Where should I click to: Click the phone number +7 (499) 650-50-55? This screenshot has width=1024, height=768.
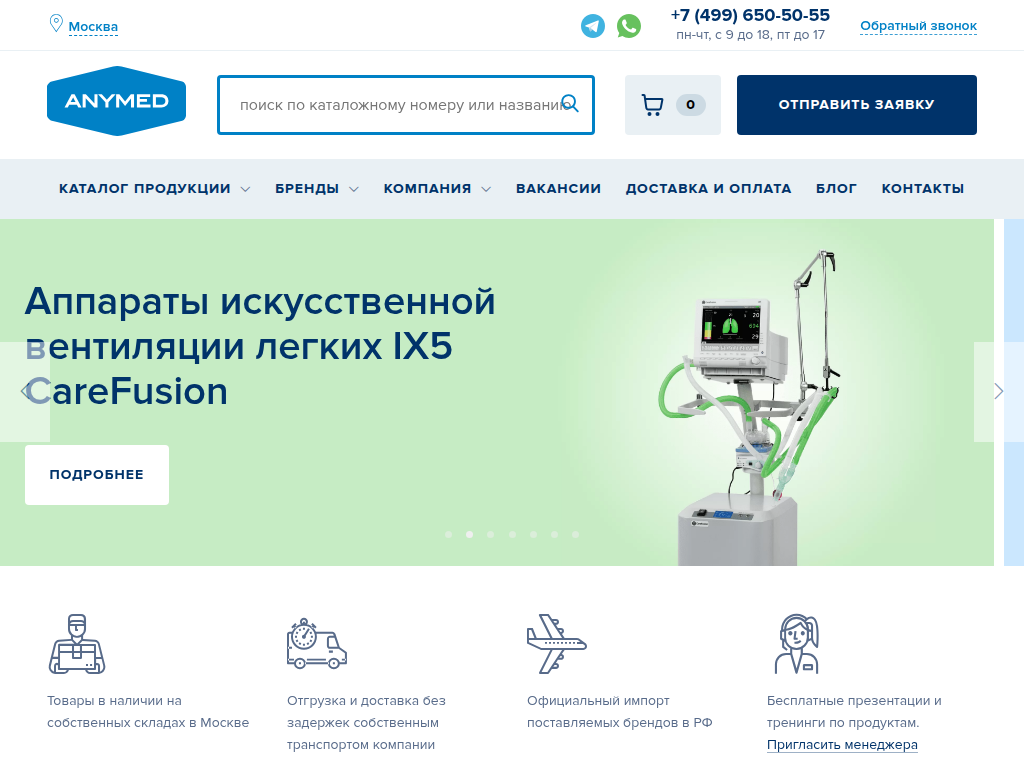[750, 15]
